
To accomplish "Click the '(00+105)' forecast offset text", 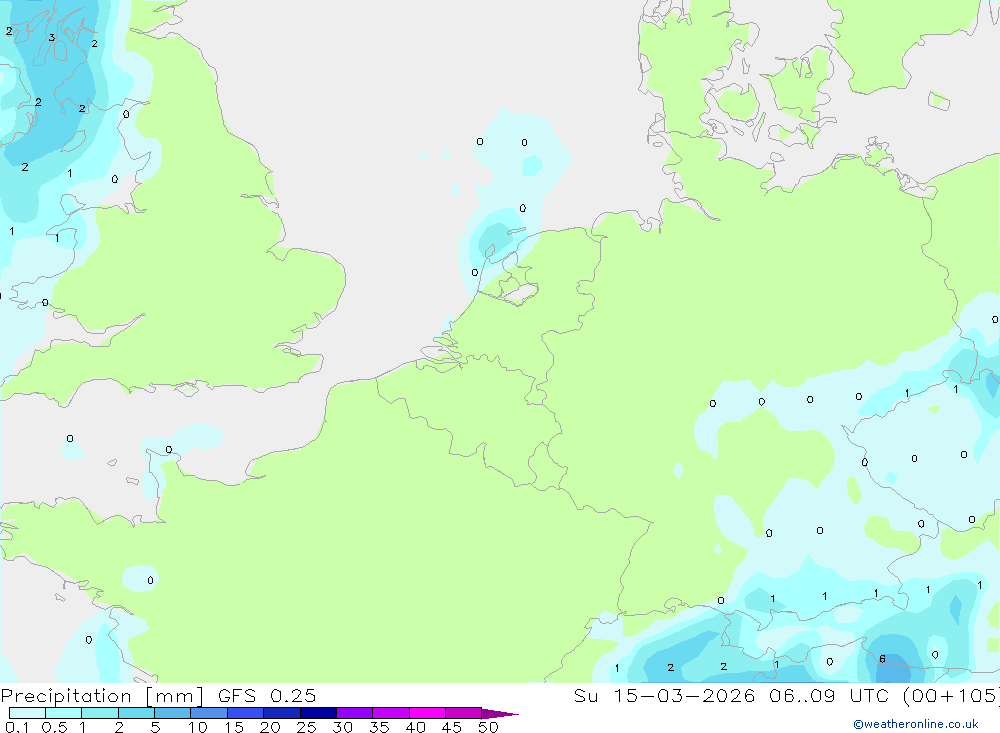I will (x=951, y=695).
